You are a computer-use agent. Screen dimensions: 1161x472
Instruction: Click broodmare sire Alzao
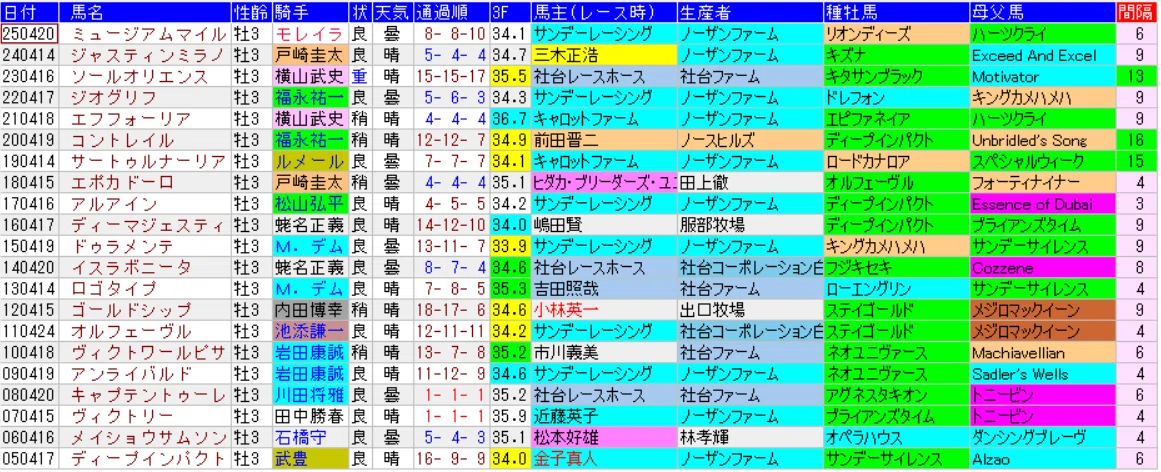1042,459
